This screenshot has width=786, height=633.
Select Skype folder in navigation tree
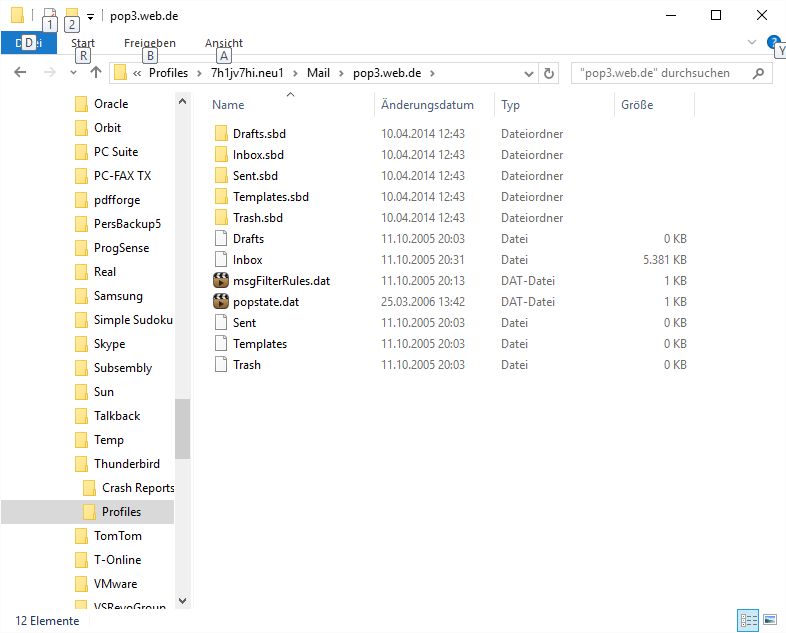[x=100, y=344]
